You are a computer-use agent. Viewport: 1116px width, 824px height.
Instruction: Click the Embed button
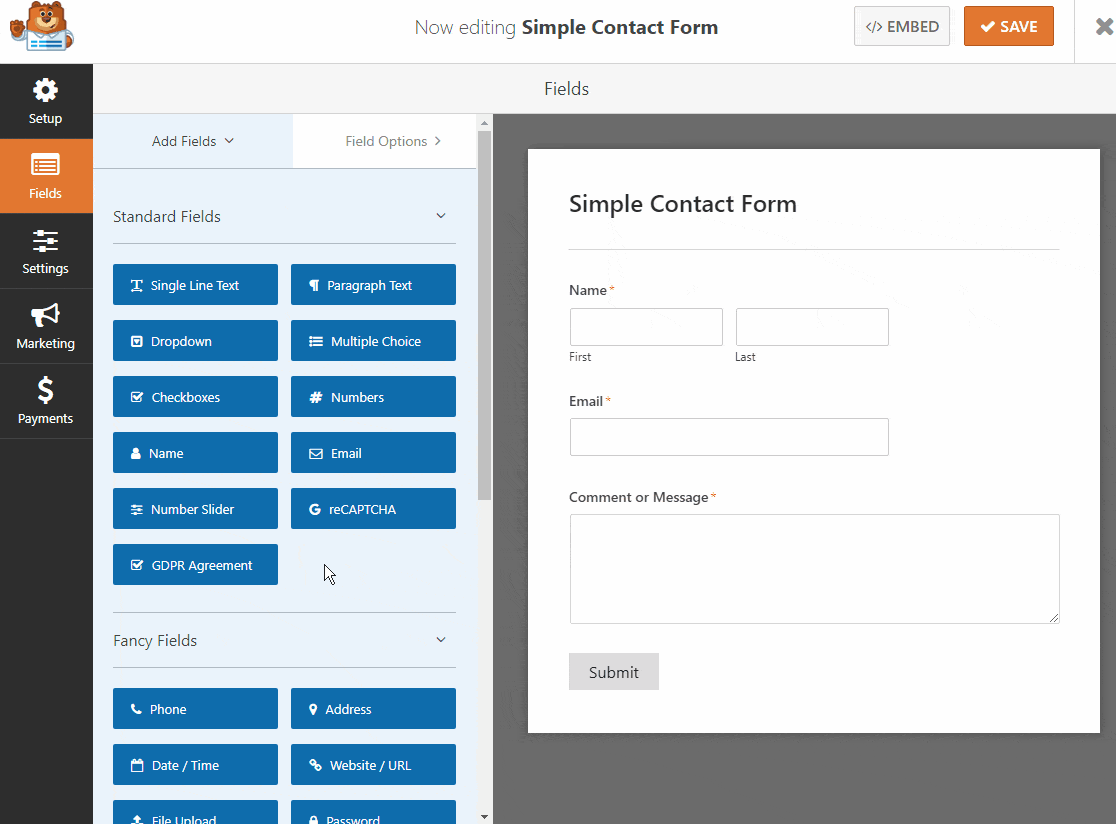[902, 26]
